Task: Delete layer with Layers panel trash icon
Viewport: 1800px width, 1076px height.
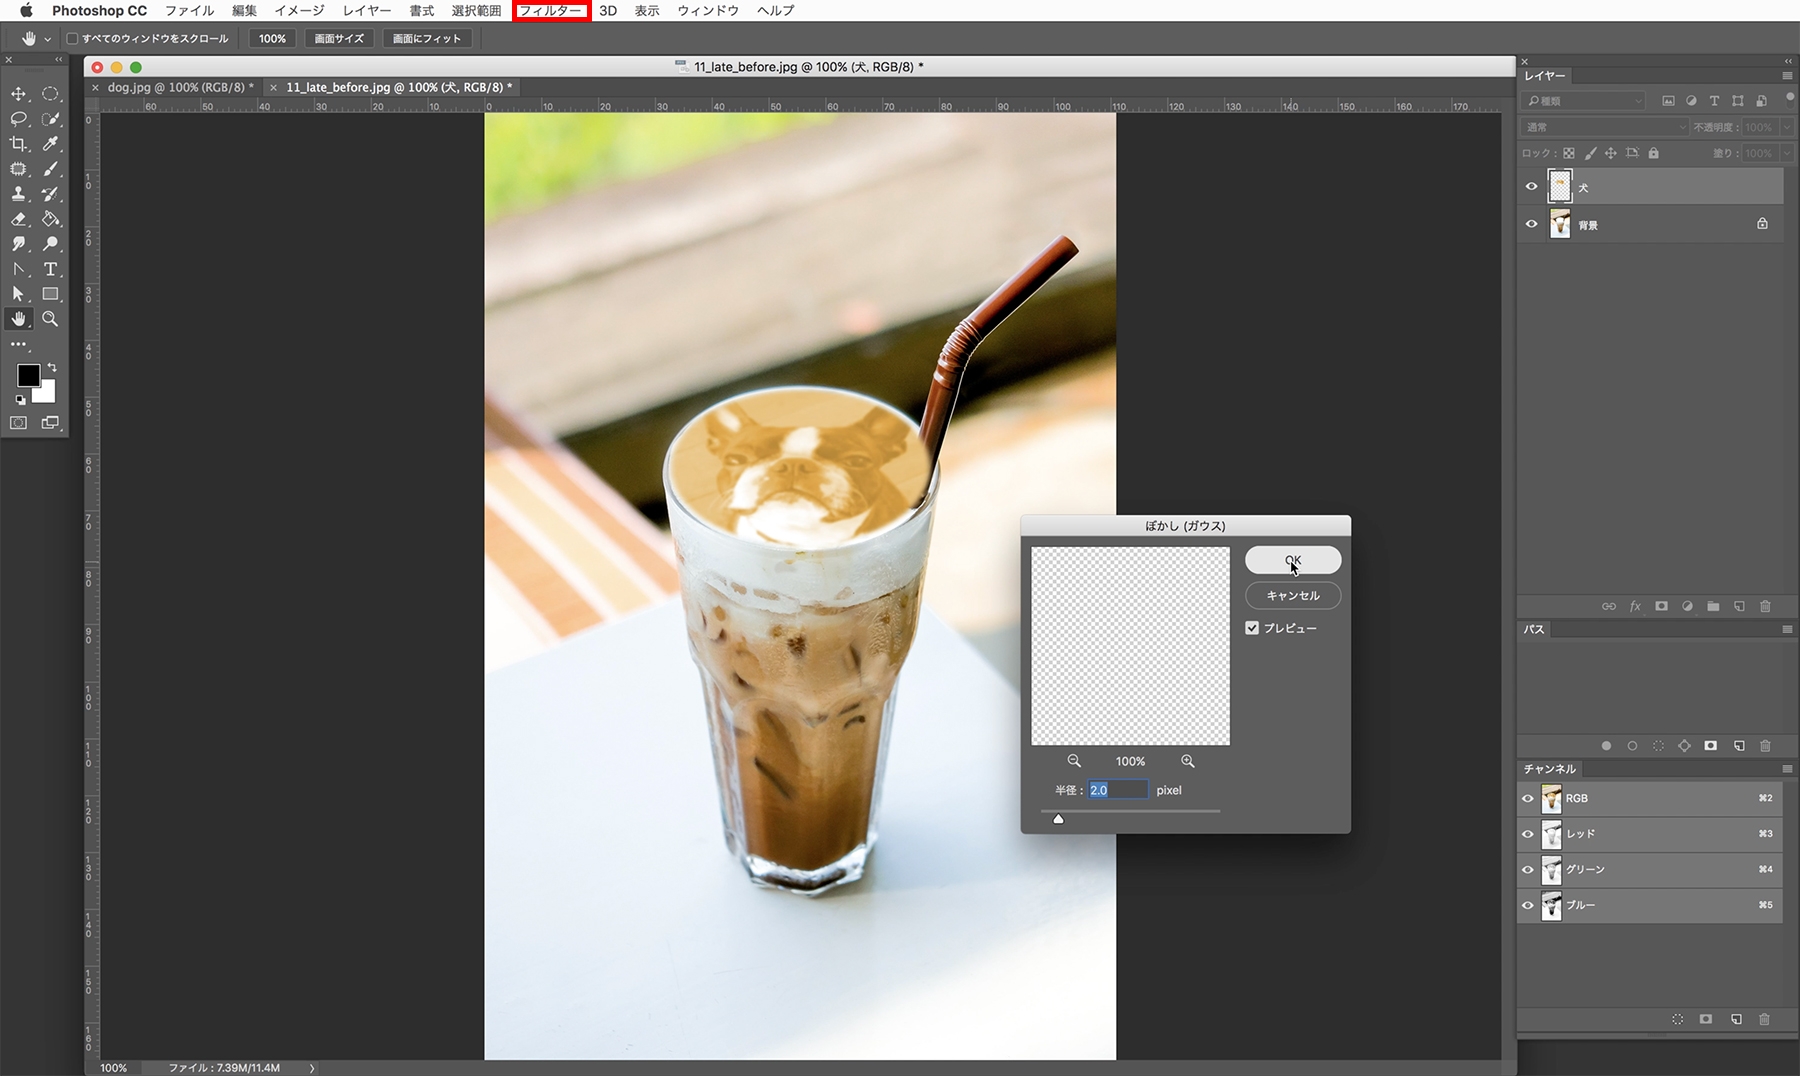Action: pos(1765,606)
